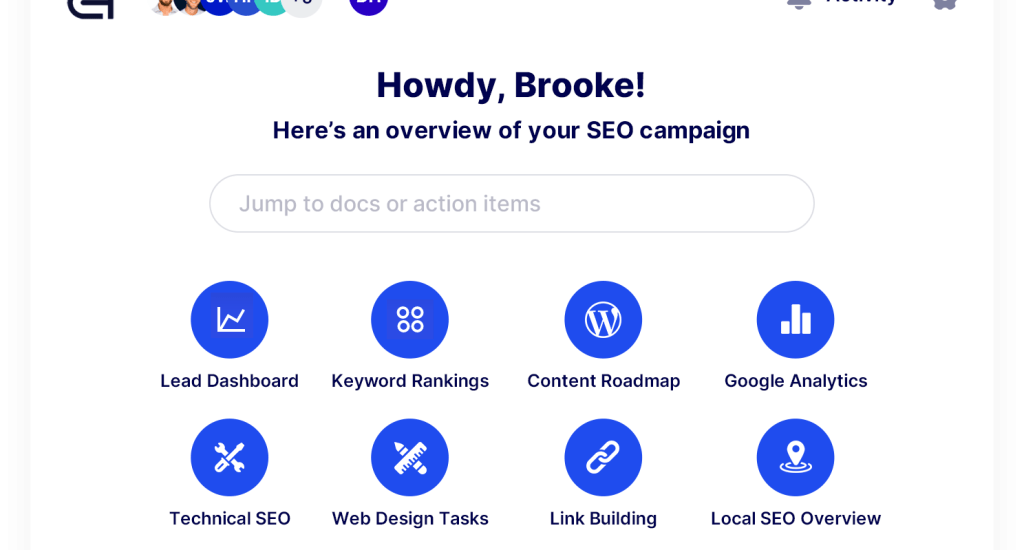1024x550 pixels.
Task: Click the Google Analytics text label
Action: click(796, 381)
